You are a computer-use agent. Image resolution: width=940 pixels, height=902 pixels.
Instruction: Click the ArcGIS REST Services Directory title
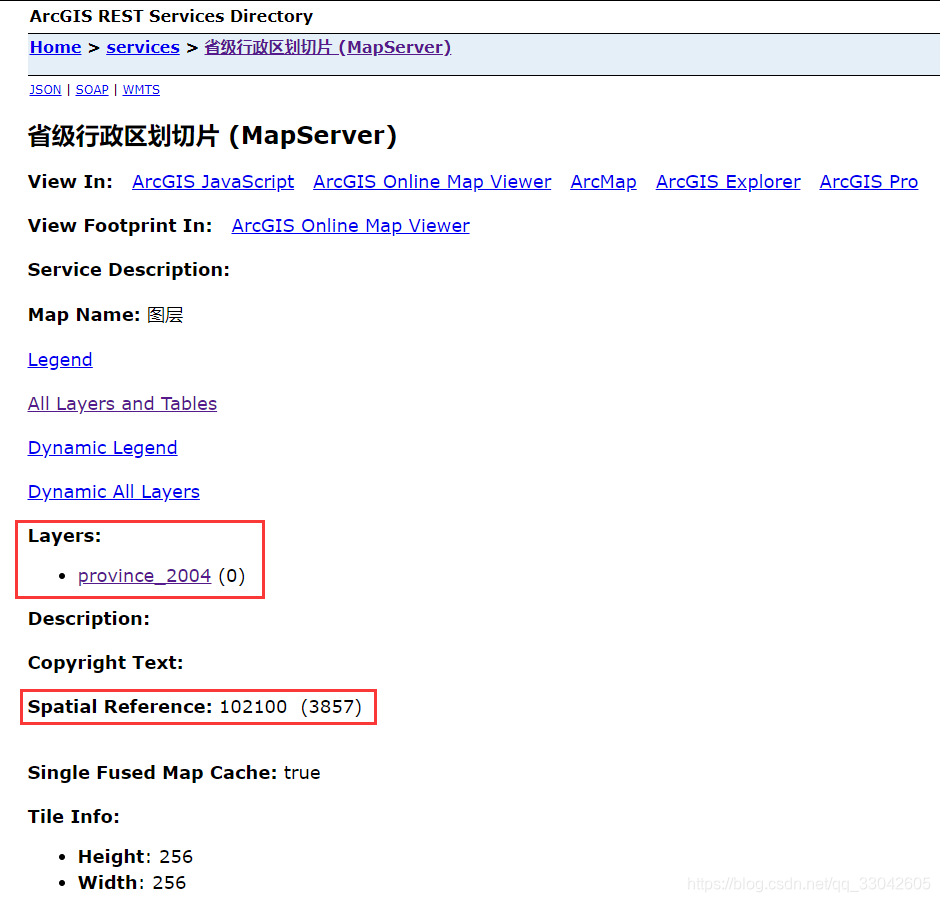tap(171, 16)
